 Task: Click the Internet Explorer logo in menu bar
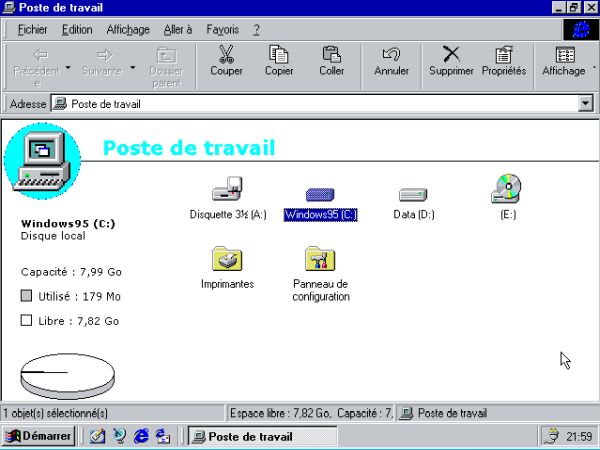click(581, 30)
